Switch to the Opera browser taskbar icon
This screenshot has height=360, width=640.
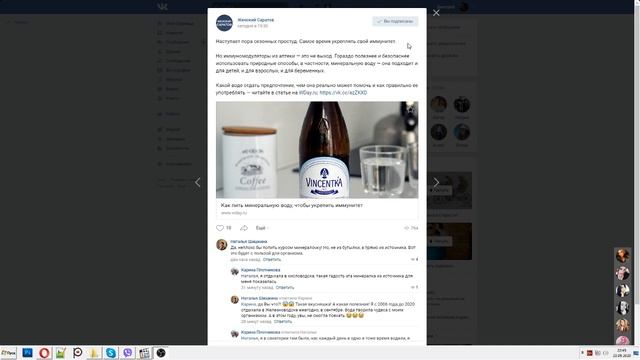(44, 353)
